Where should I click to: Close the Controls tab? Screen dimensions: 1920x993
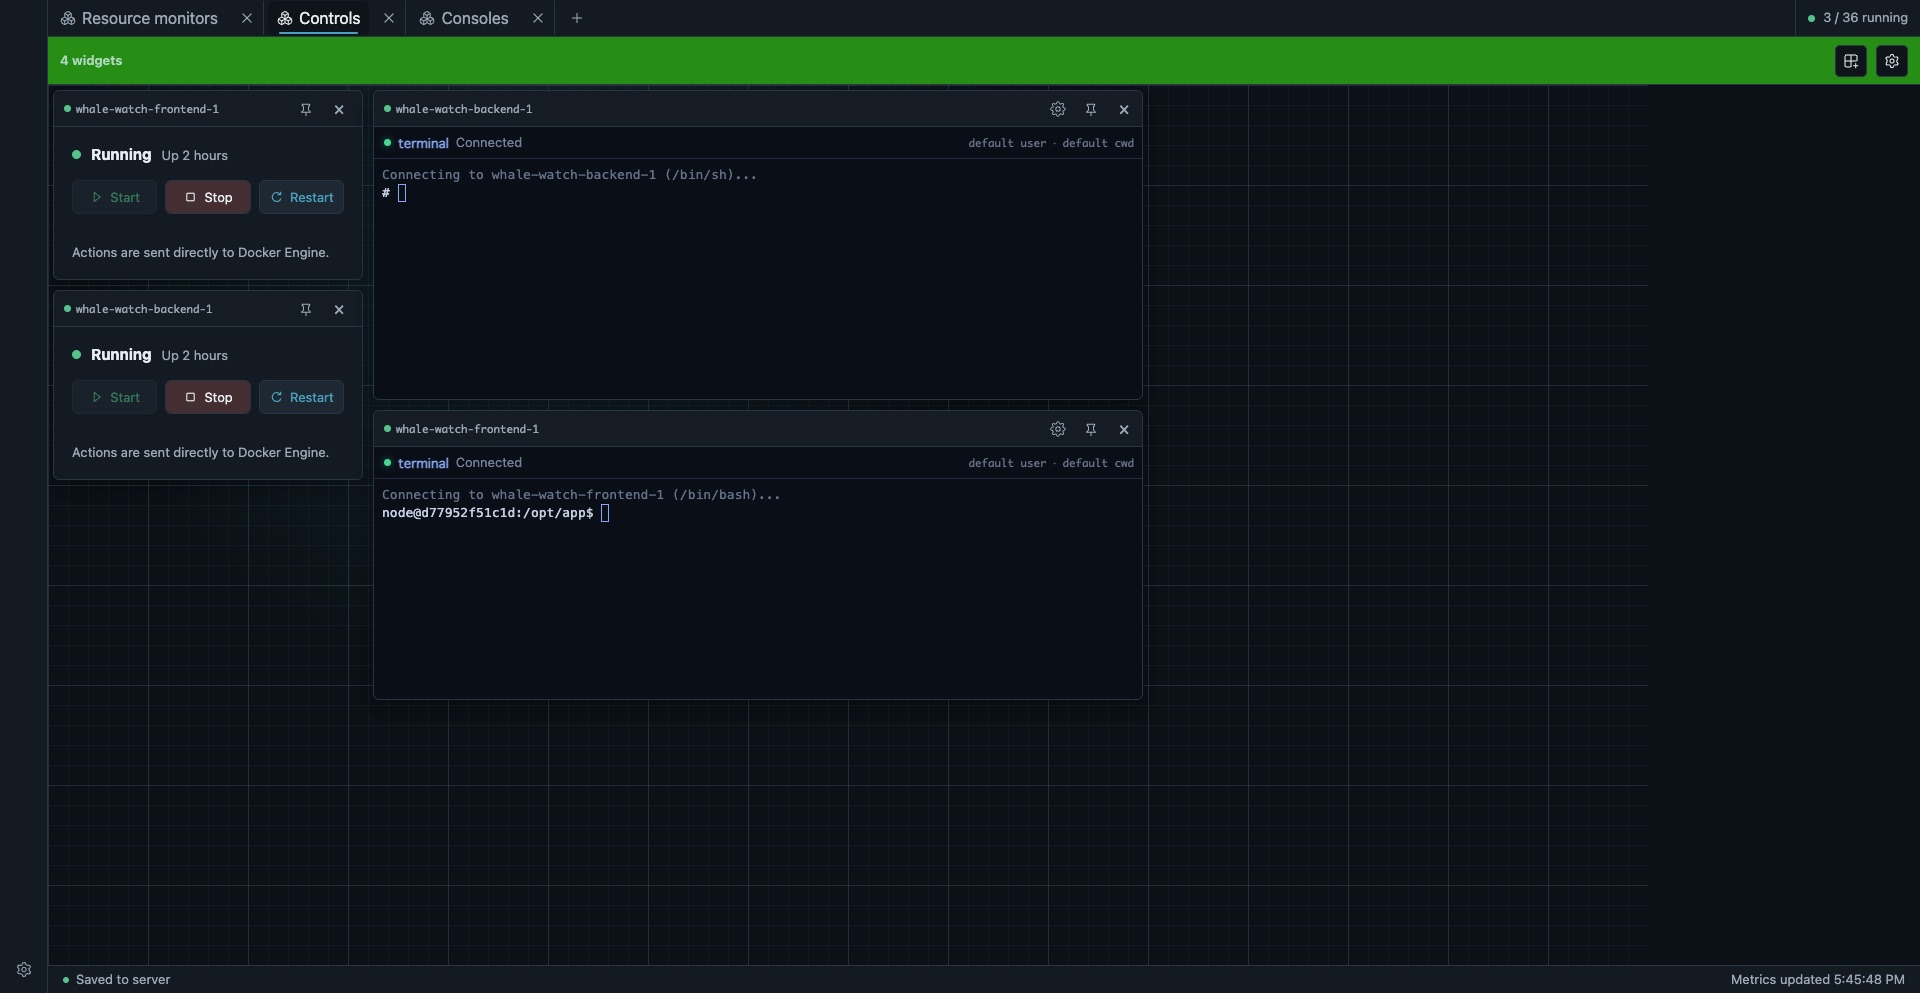(x=389, y=18)
